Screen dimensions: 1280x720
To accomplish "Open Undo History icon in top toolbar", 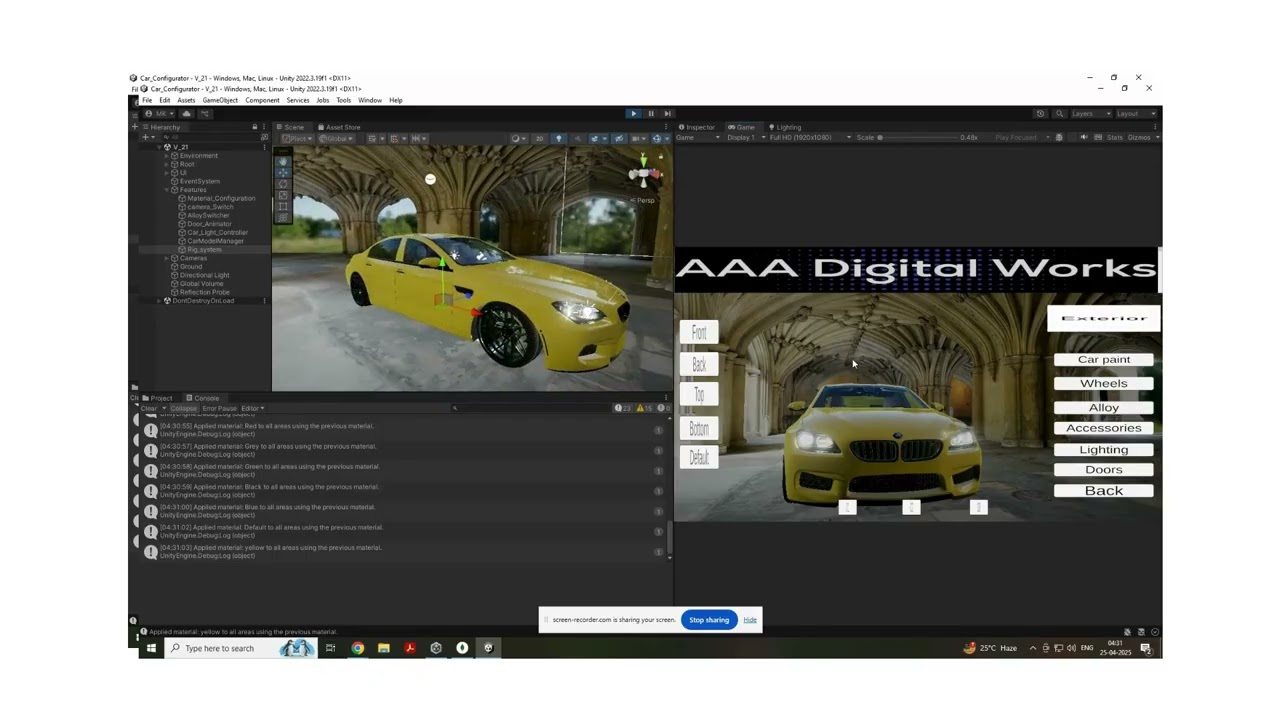I will 1040,114.
